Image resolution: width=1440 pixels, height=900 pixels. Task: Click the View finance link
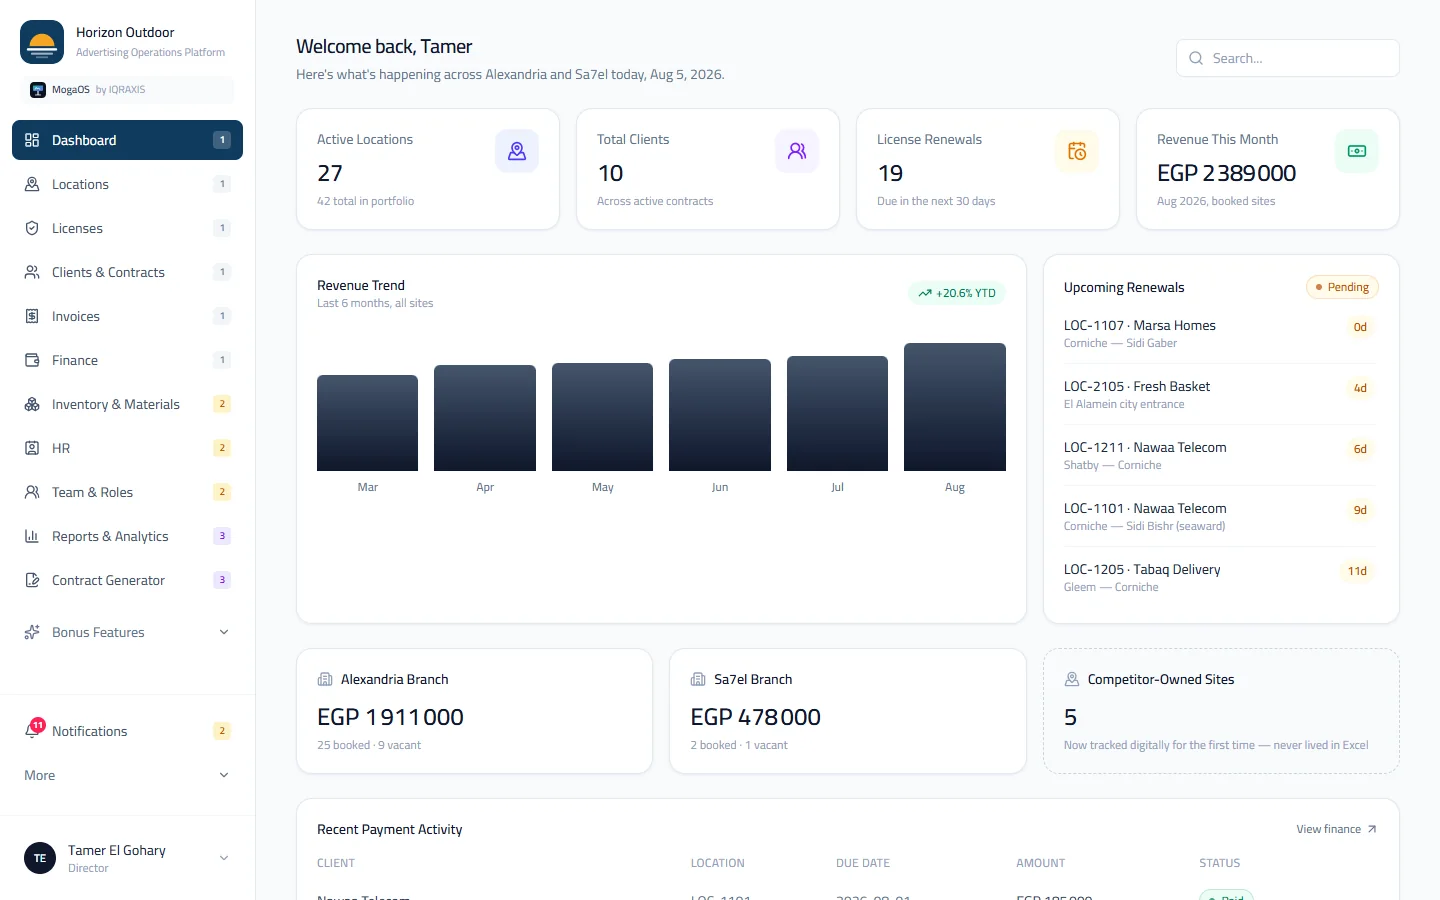(x=1337, y=829)
